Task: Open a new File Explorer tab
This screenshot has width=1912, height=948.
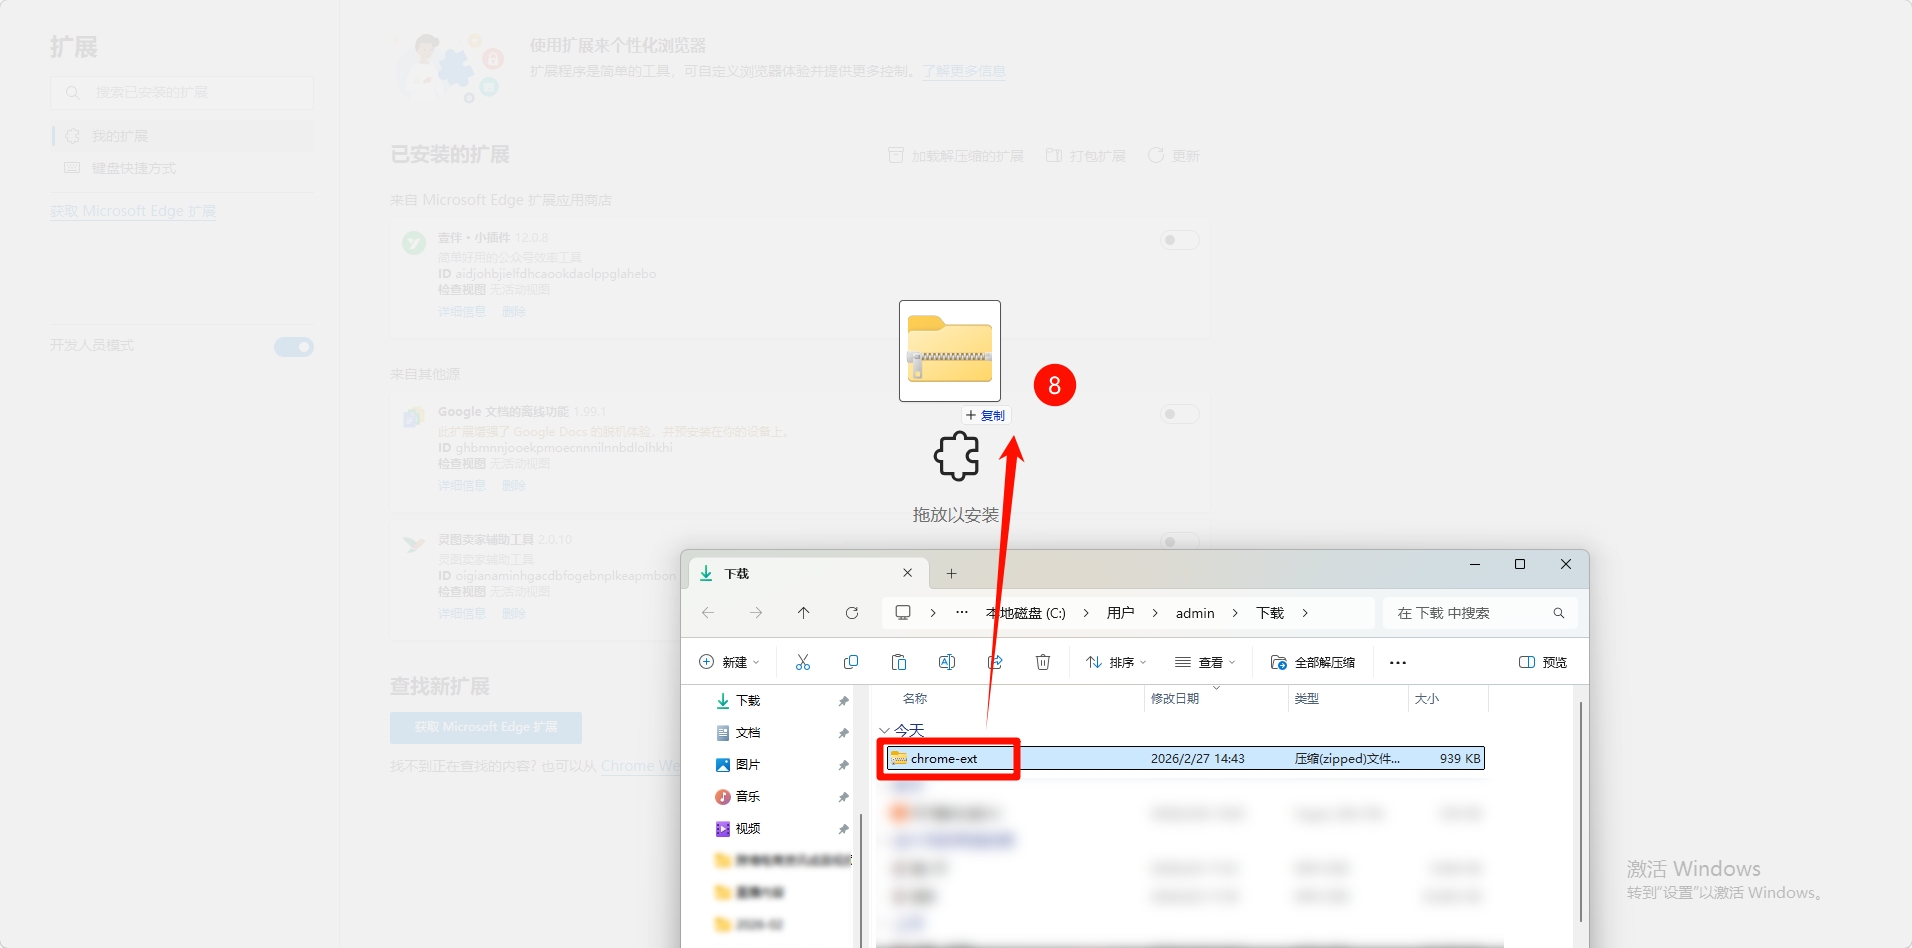Action: [951, 573]
